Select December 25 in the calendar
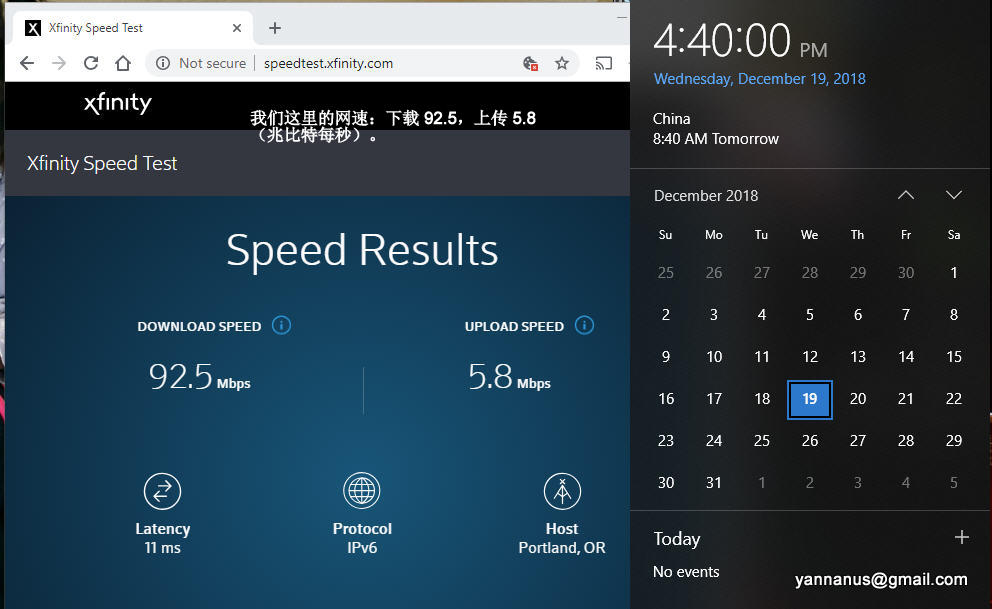Viewport: 992px width, 609px height. point(762,441)
